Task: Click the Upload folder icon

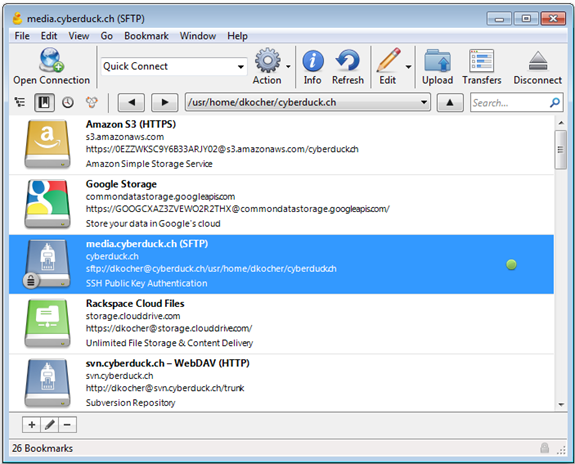Action: coord(437,61)
